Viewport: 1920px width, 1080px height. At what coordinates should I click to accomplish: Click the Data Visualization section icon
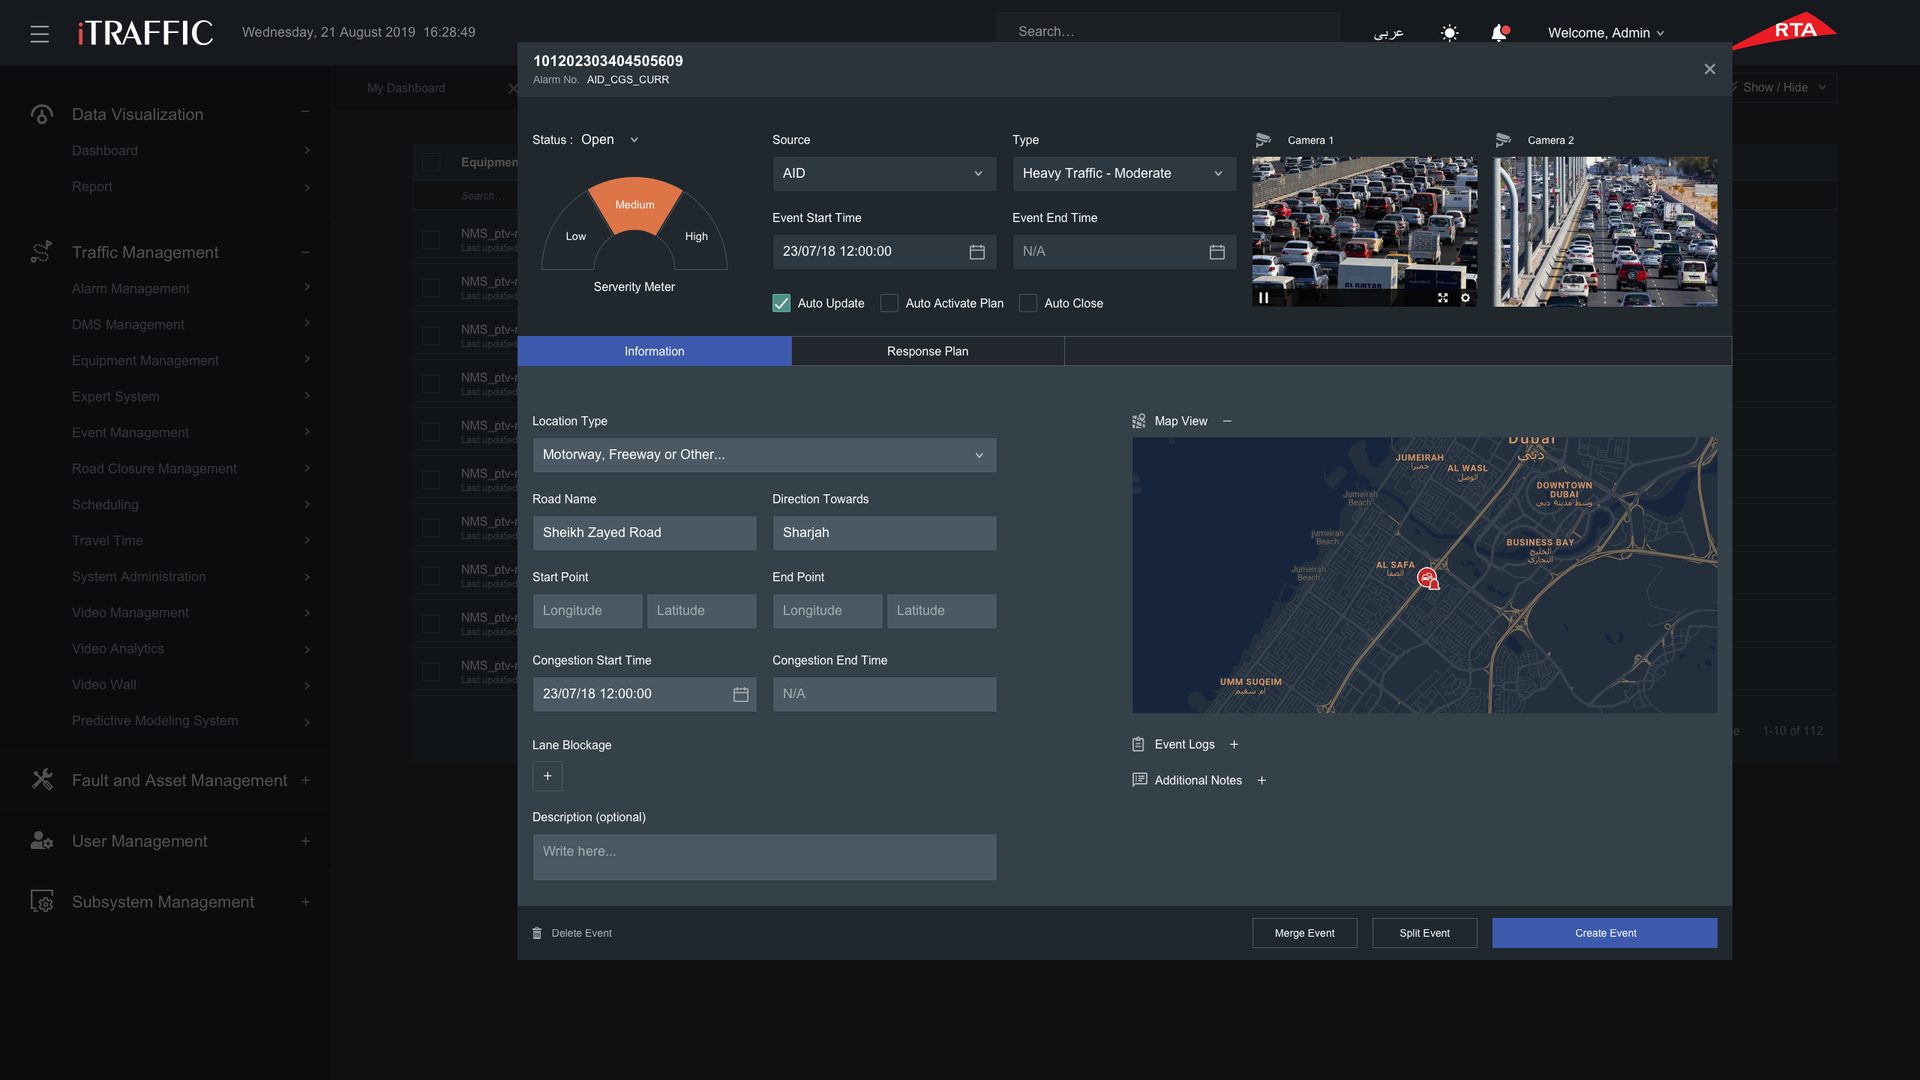(x=41, y=115)
